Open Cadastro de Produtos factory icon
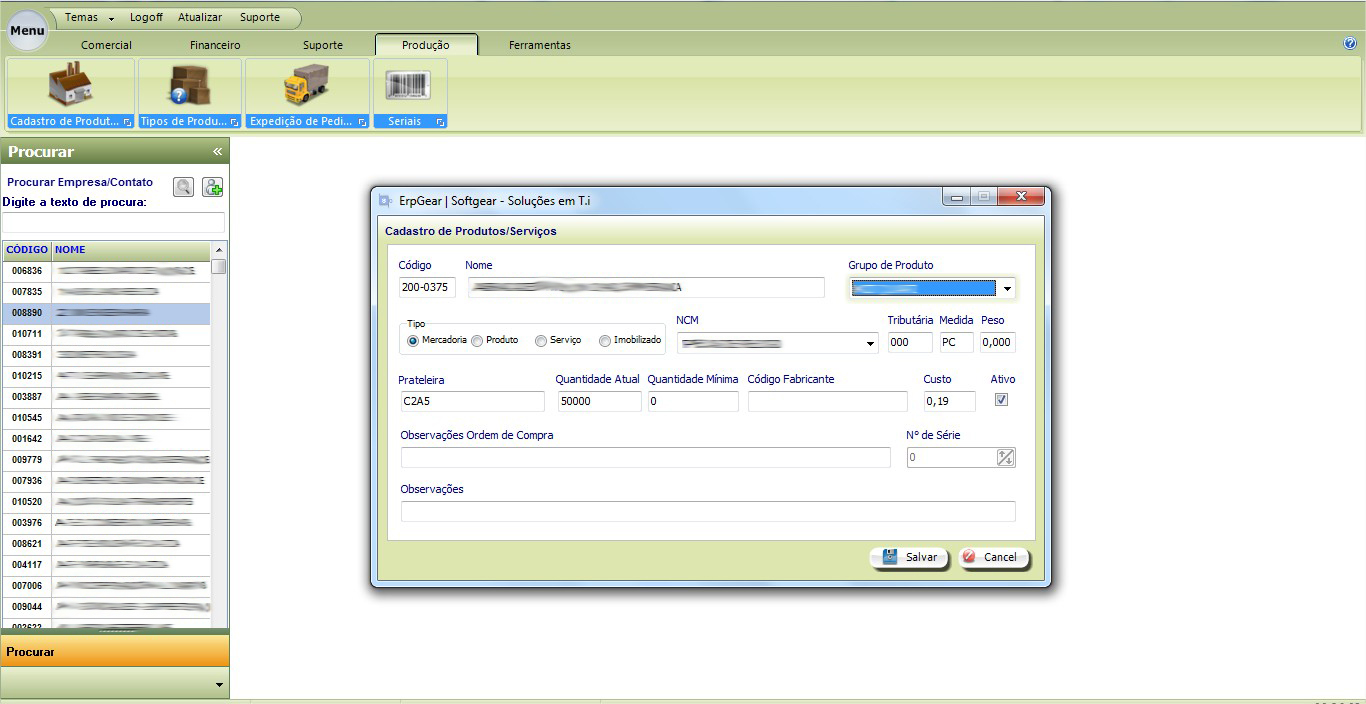The image size is (1366, 704). coord(70,86)
